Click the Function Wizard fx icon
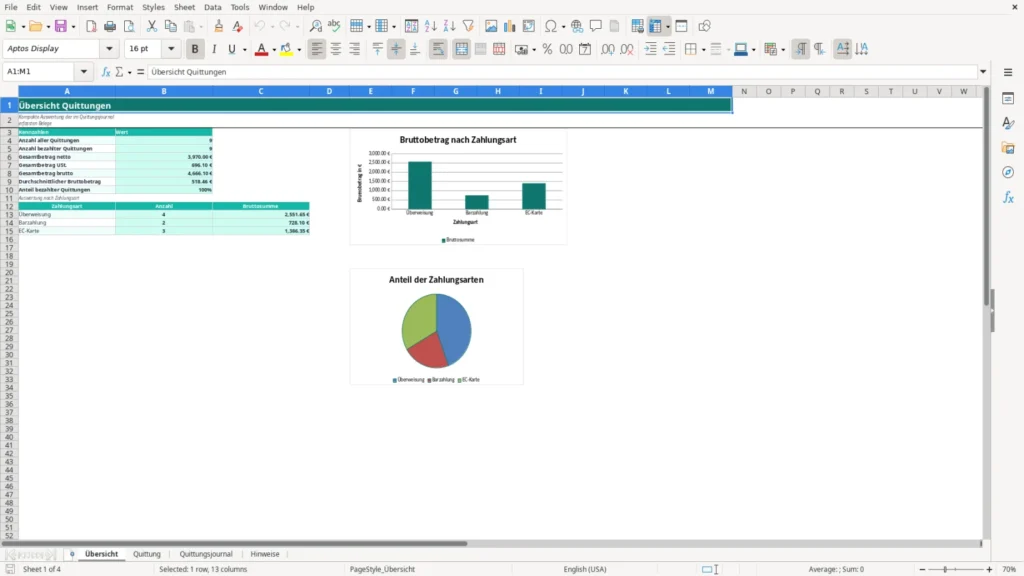 (106, 72)
